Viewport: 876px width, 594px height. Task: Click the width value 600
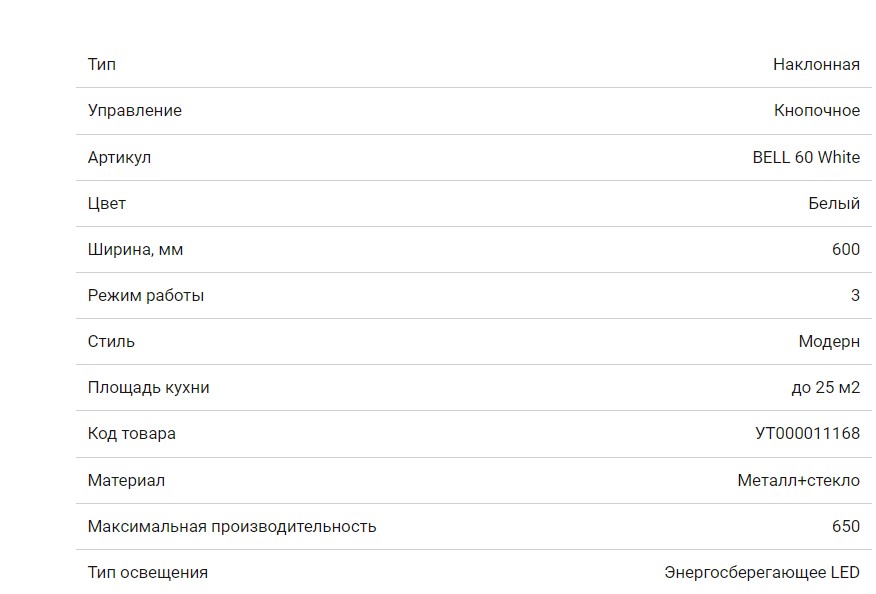click(x=845, y=249)
